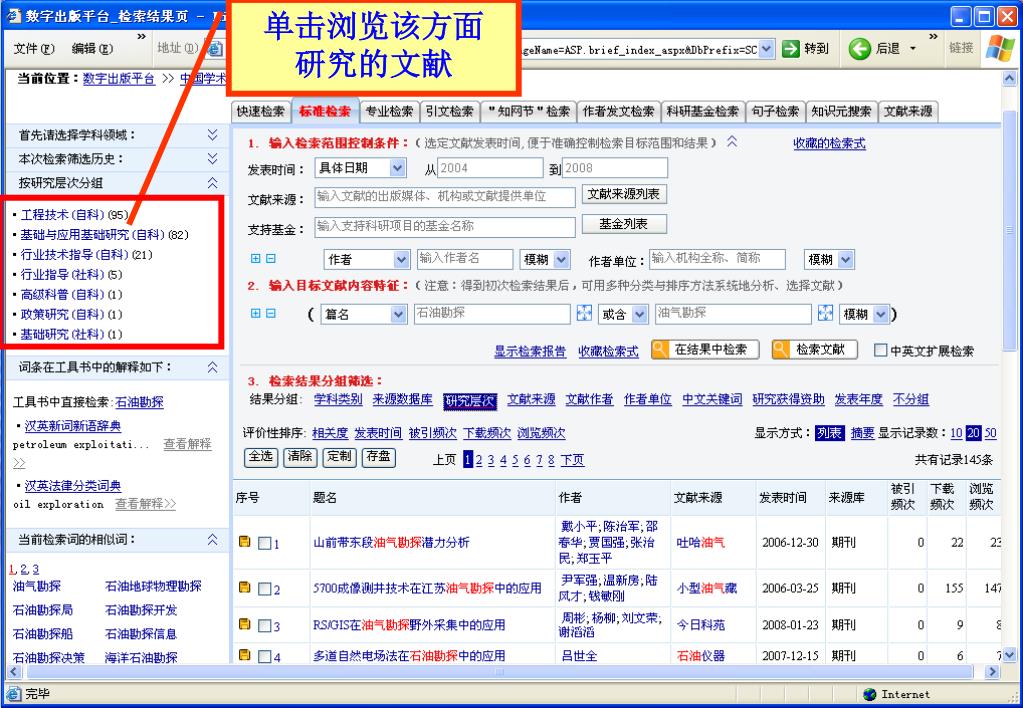Click the page icon beside the address label

pyautogui.click(x=215, y=48)
